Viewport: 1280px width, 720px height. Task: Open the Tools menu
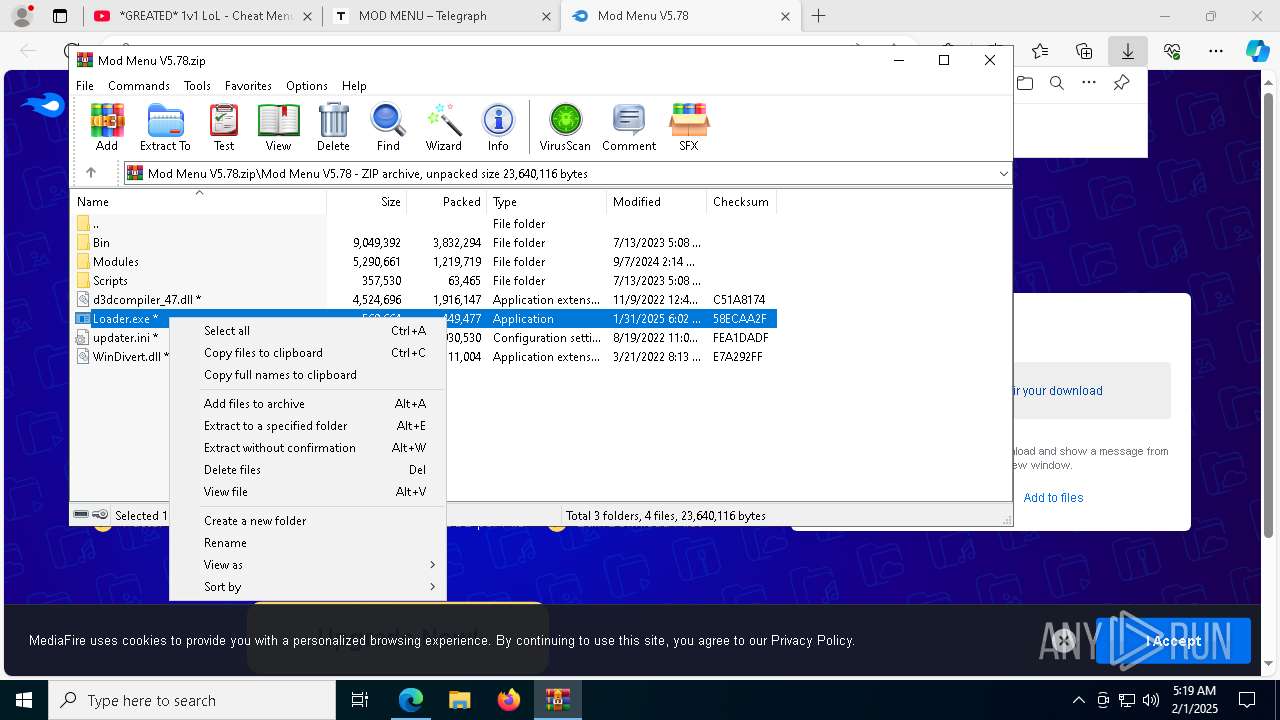pyautogui.click(x=197, y=86)
